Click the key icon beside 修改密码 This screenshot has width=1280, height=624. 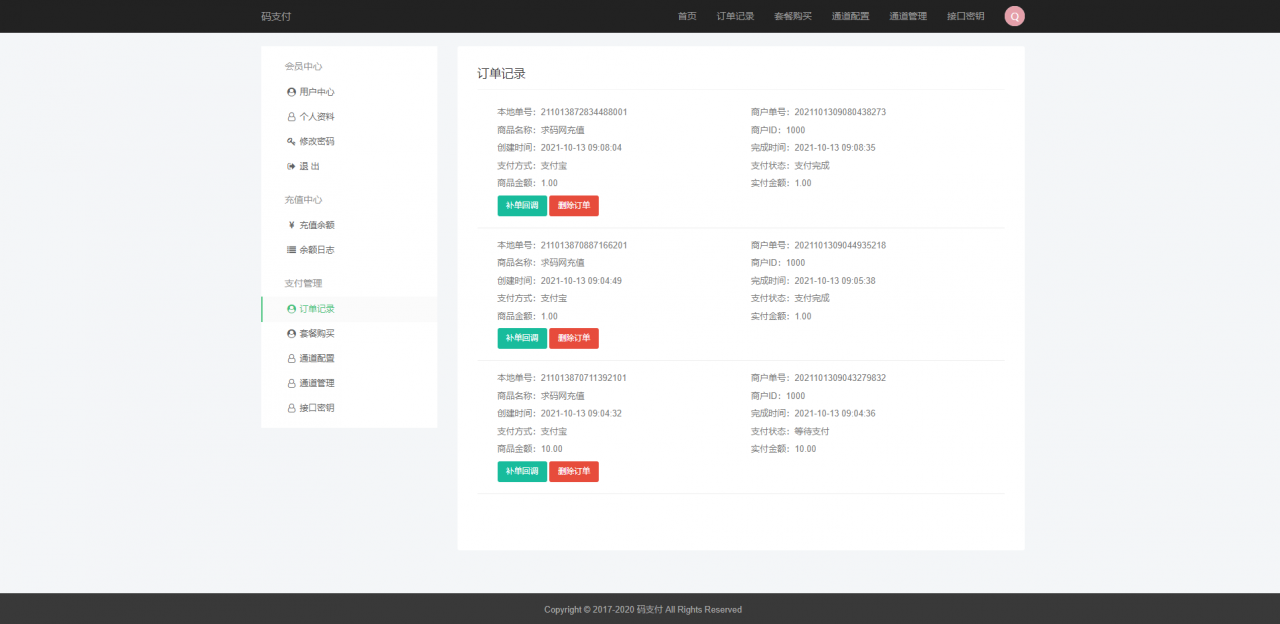(291, 141)
